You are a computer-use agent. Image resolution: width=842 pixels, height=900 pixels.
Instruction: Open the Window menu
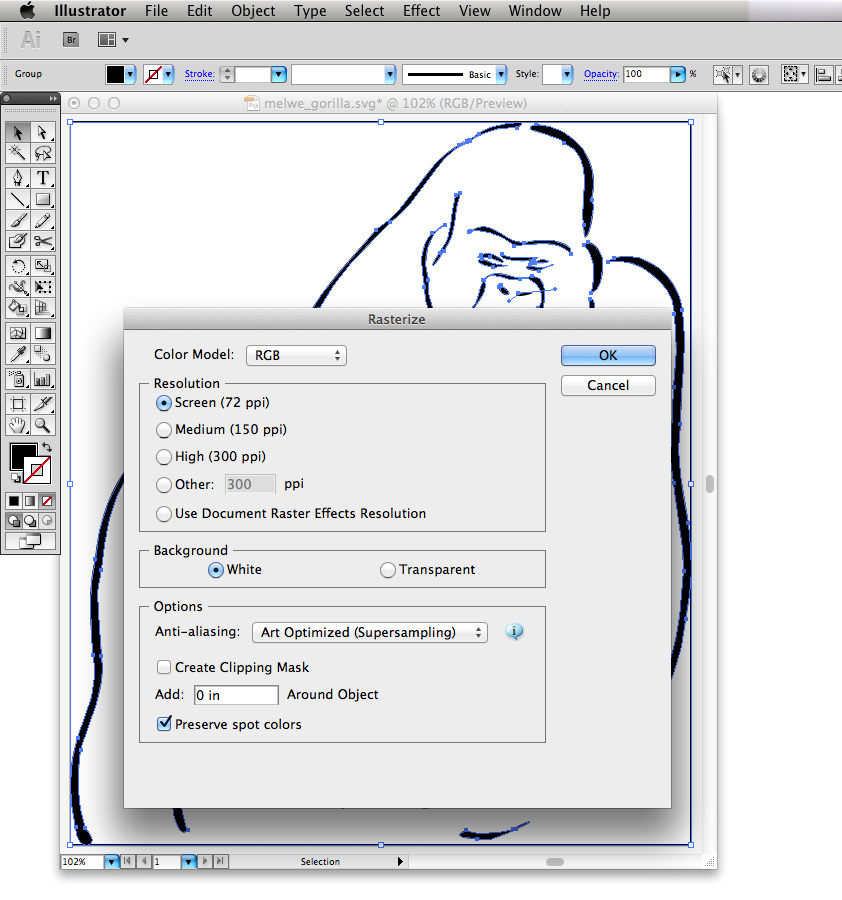coord(534,11)
